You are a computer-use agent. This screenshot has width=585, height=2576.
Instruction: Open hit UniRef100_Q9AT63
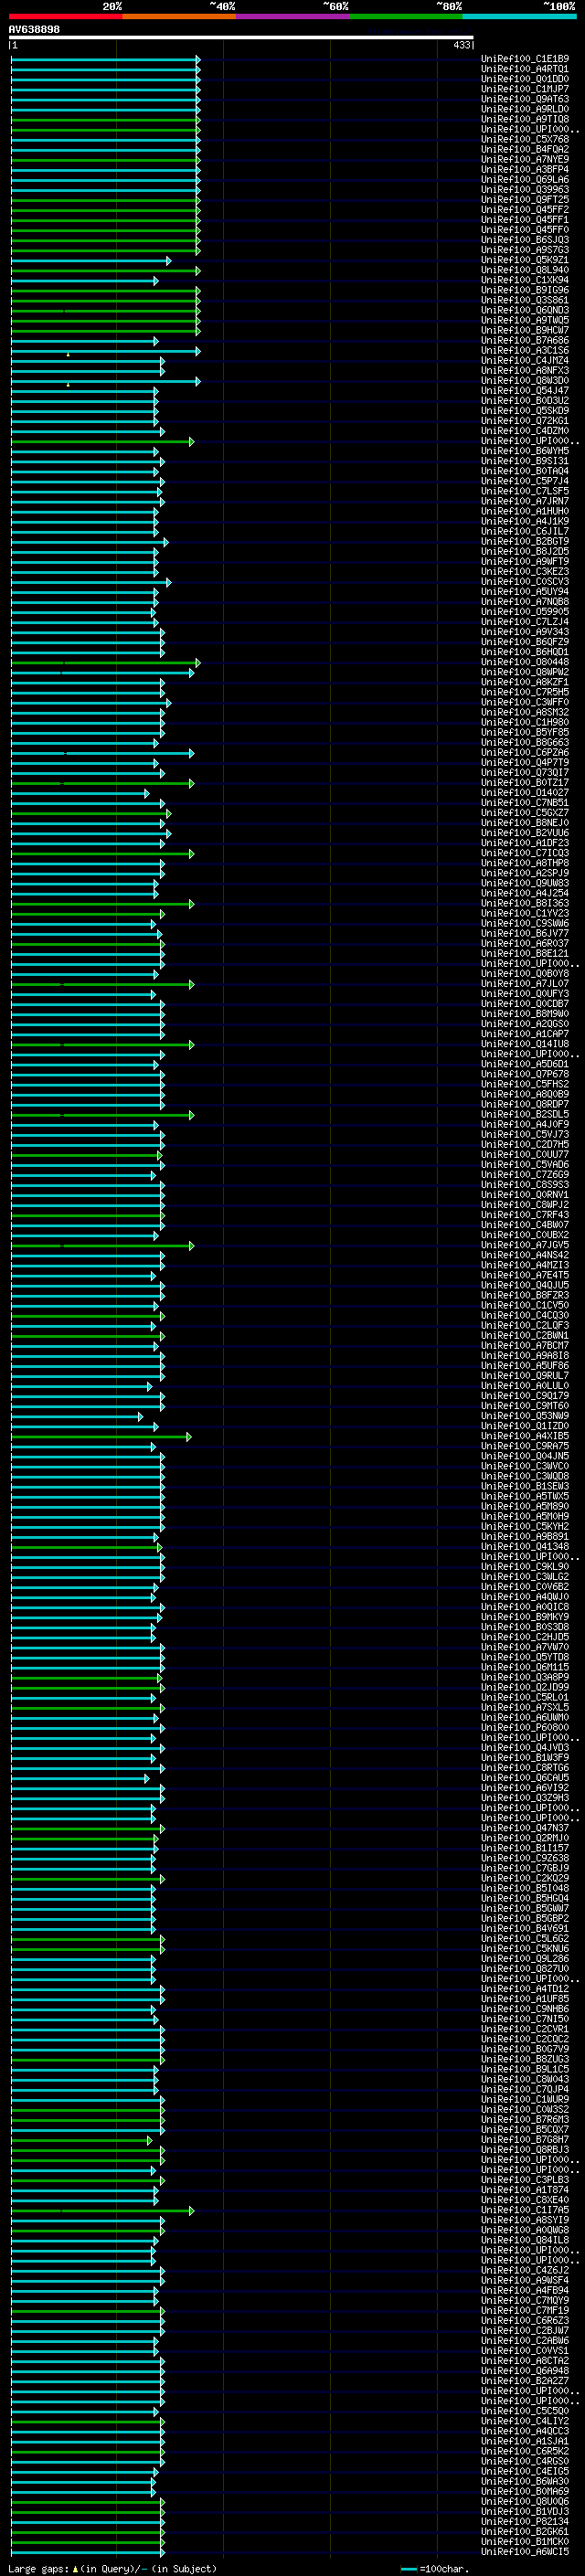coord(525,99)
